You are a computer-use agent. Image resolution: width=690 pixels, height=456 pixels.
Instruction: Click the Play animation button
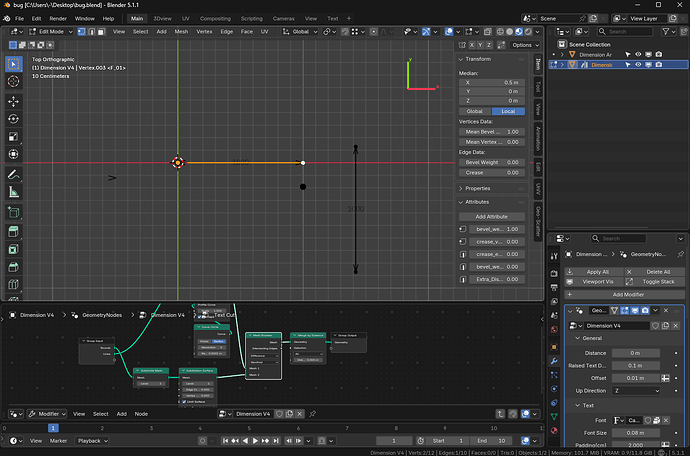pos(255,441)
